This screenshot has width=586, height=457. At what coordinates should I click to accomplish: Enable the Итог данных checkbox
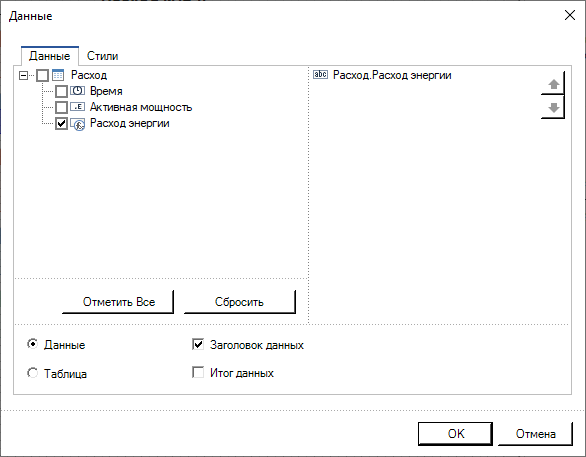[x=198, y=372]
